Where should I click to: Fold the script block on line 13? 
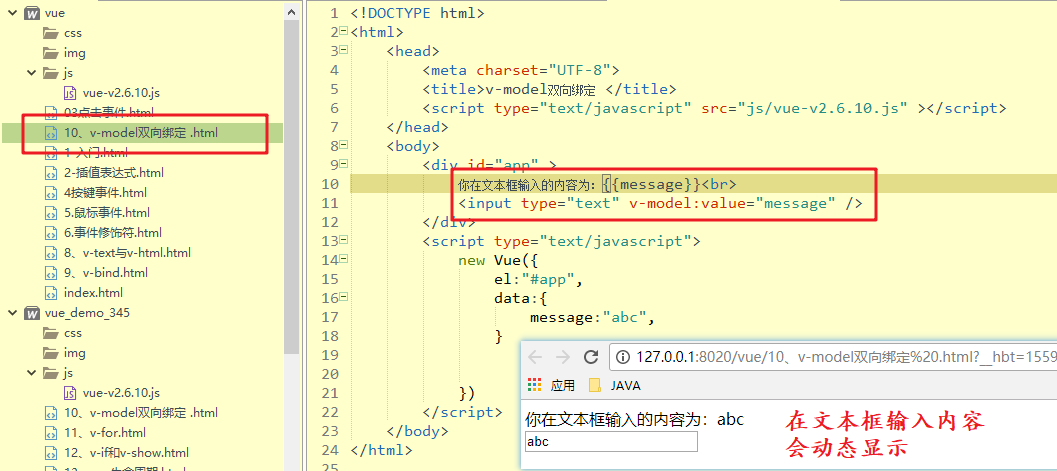point(344,240)
